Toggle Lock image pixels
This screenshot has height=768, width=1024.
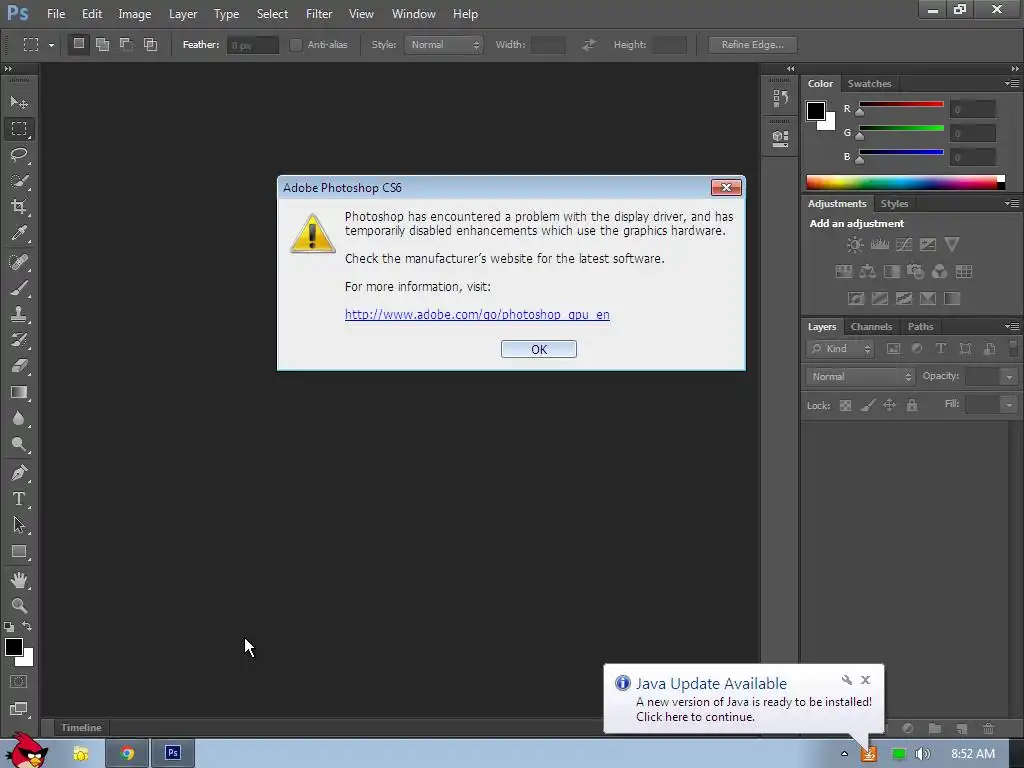pyautogui.click(x=867, y=406)
